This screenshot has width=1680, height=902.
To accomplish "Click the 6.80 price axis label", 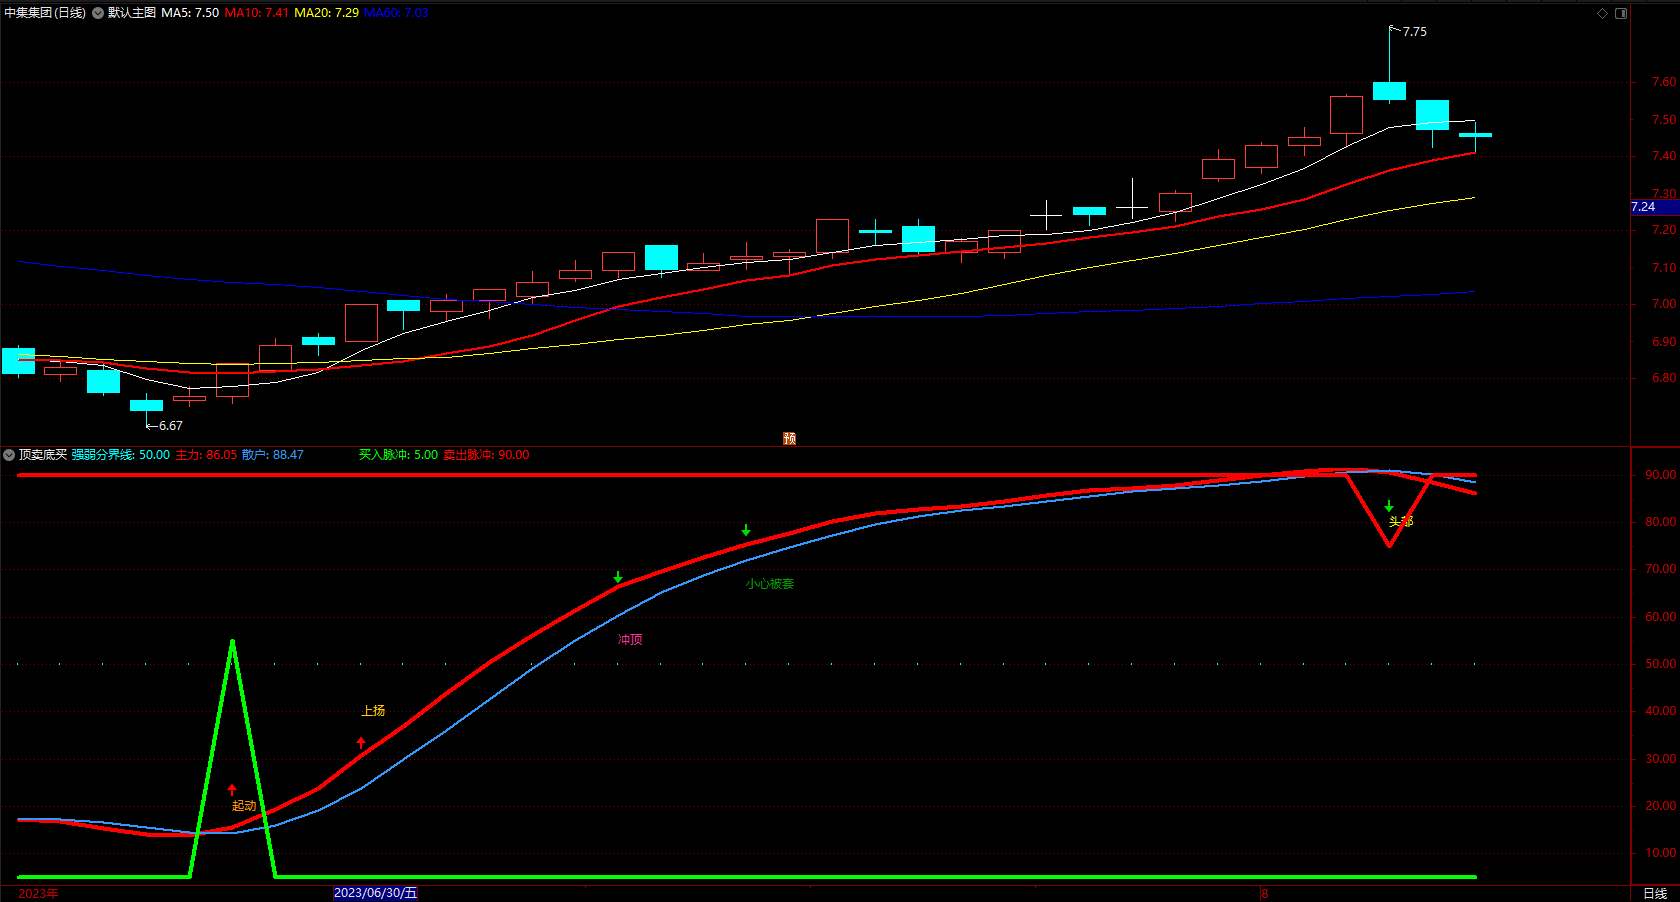I will tap(1664, 378).
